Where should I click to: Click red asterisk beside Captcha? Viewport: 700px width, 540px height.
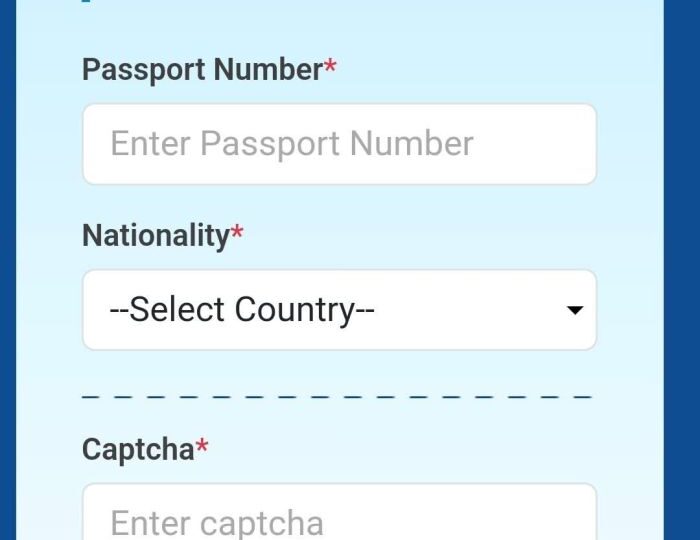click(x=202, y=447)
